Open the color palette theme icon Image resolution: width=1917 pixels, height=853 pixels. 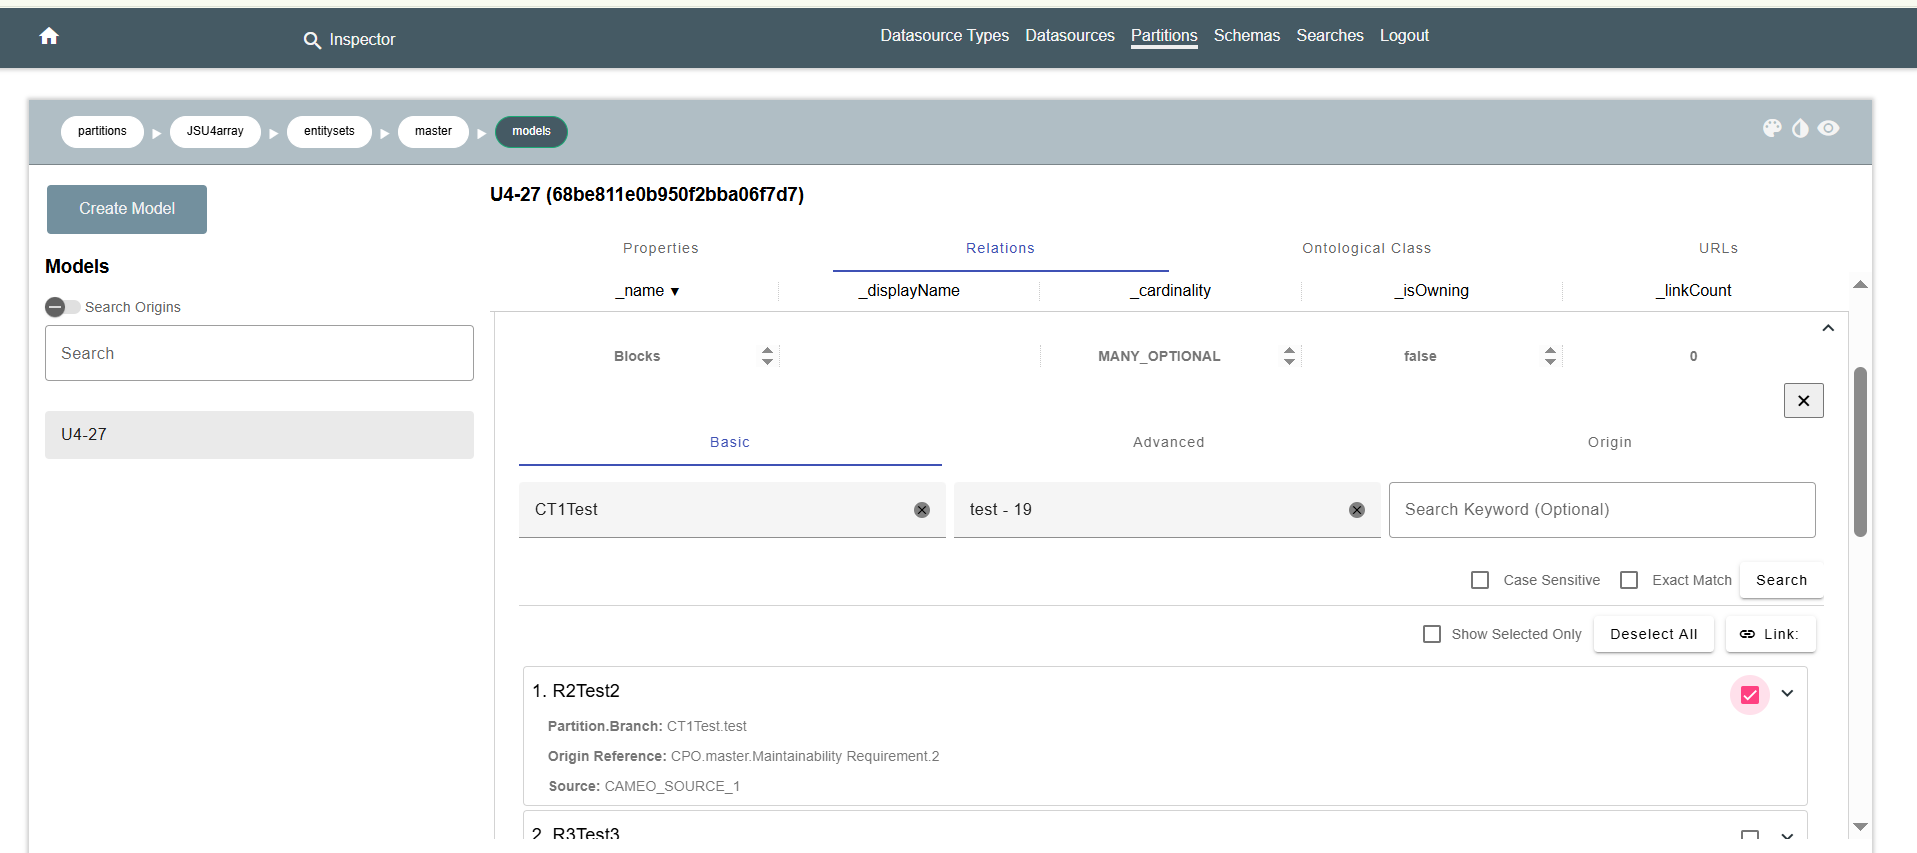pos(1772,128)
